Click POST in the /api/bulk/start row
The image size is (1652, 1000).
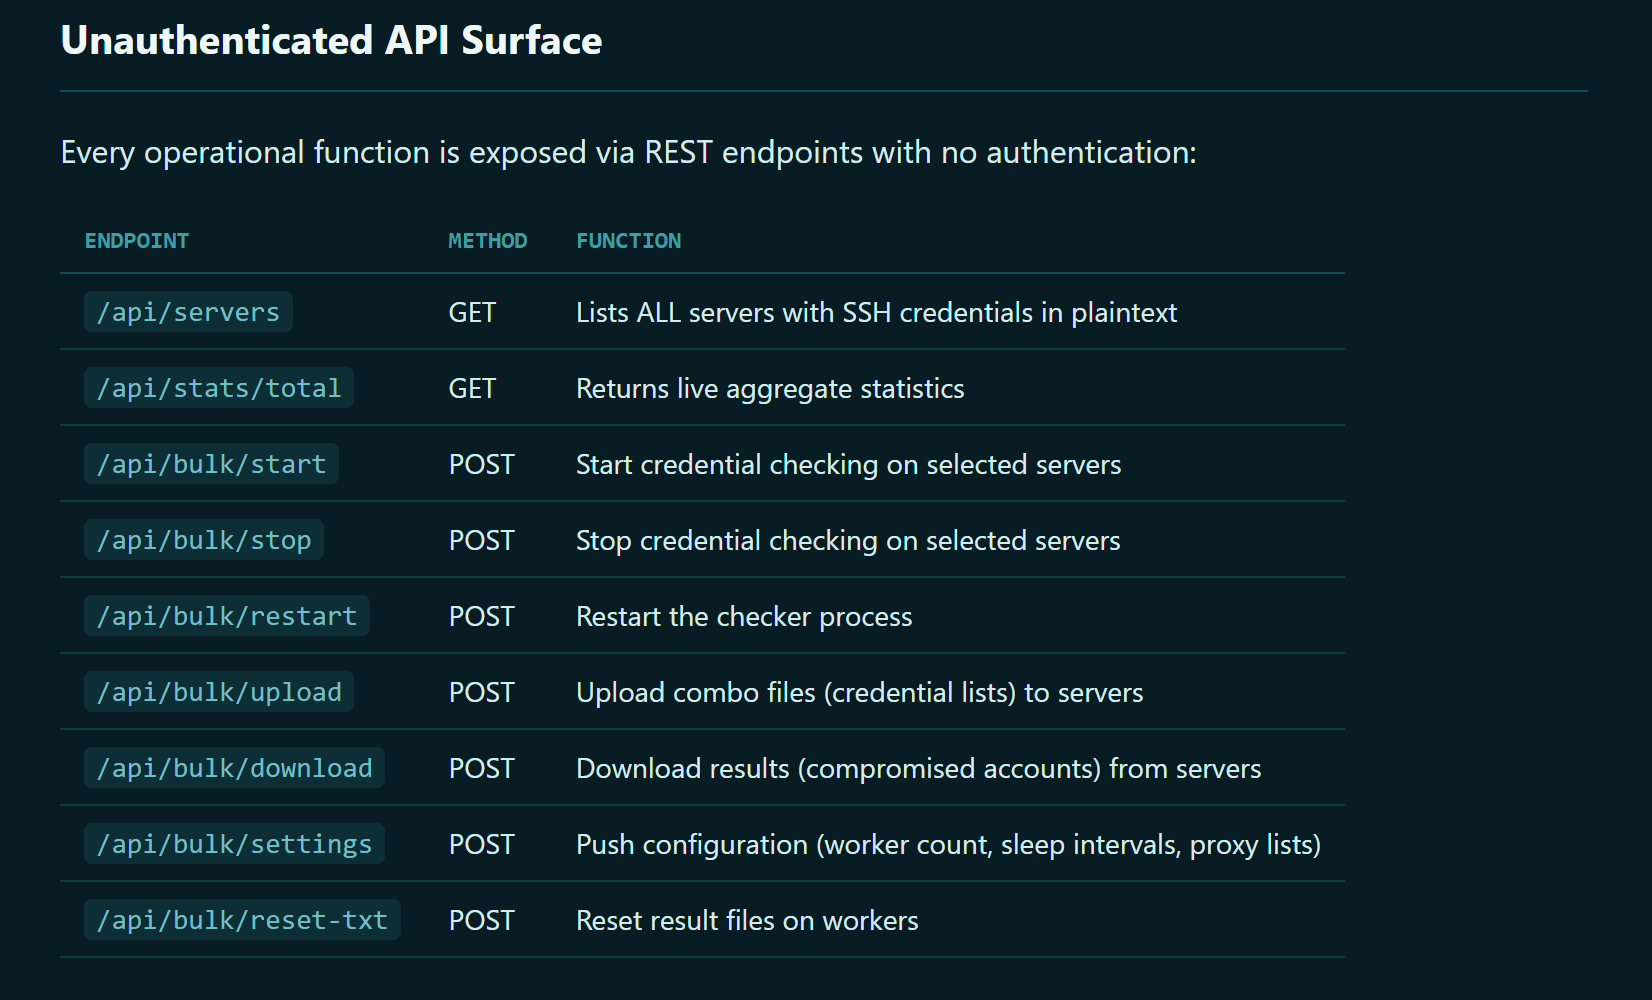click(x=481, y=465)
